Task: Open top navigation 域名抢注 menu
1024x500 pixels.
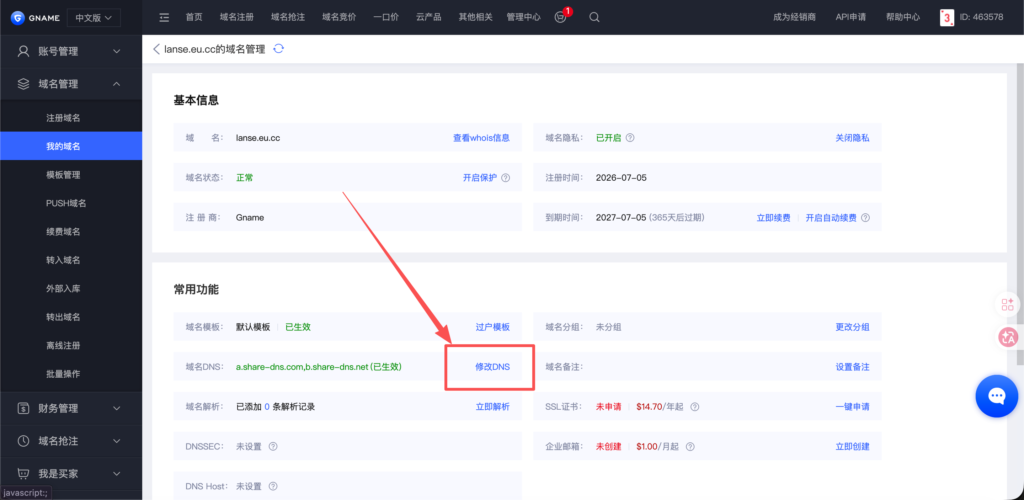Action: point(288,18)
